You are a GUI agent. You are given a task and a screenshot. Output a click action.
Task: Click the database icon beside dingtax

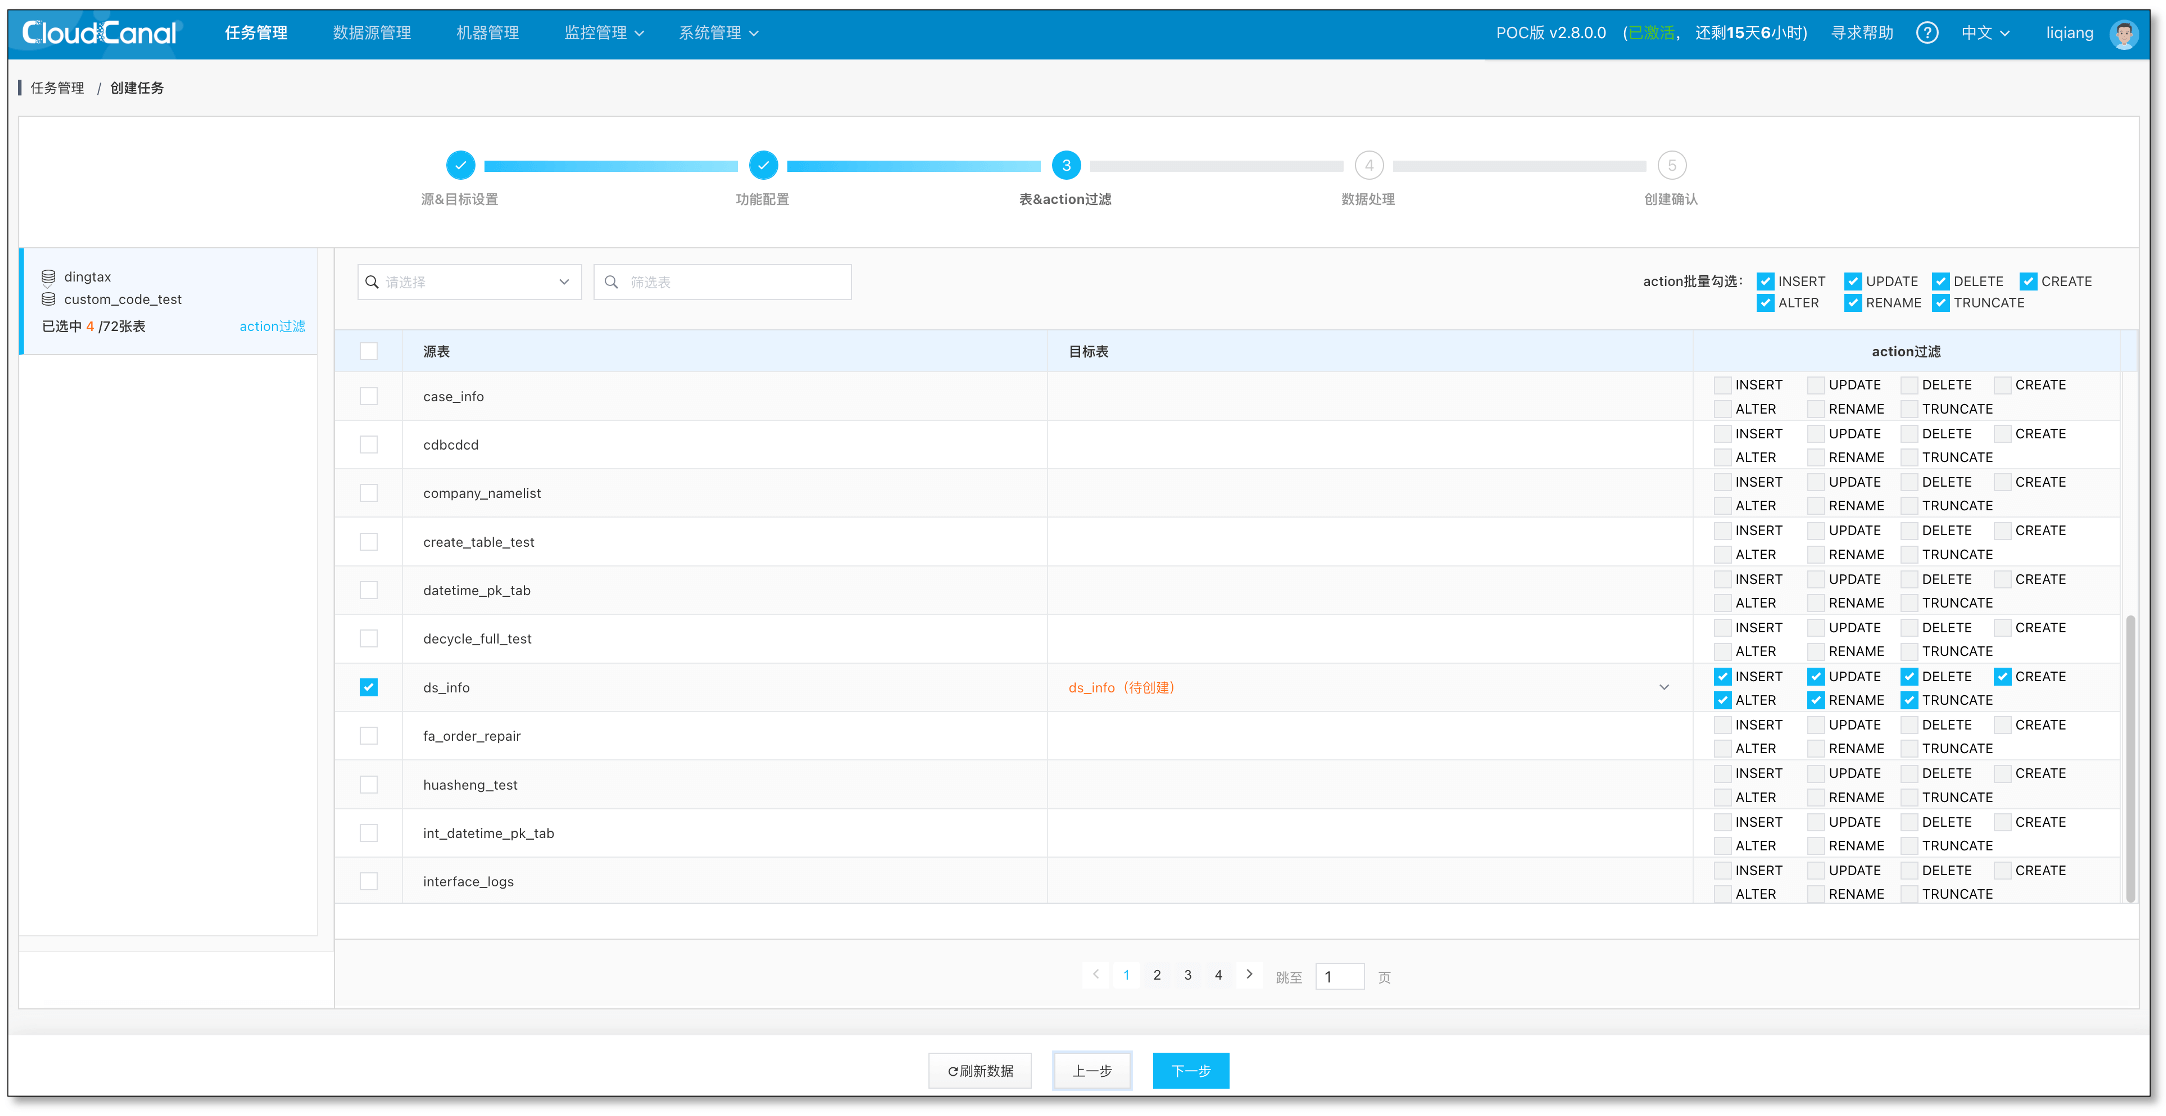(49, 276)
